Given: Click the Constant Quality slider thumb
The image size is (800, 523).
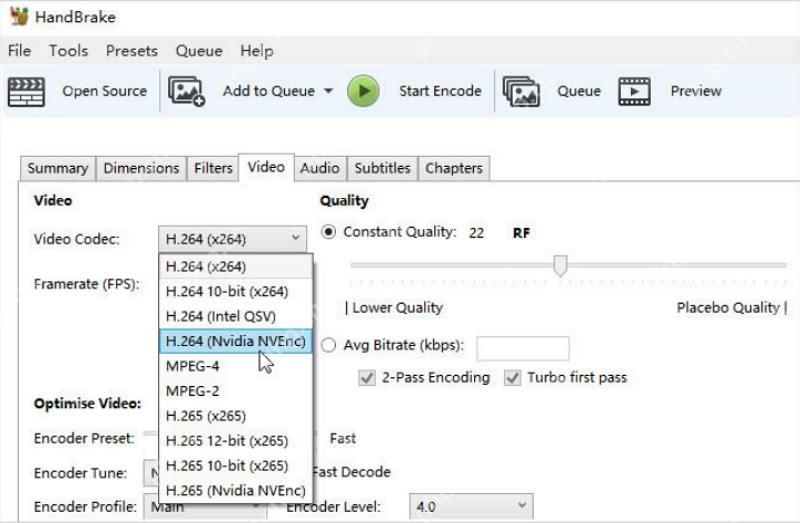Looking at the screenshot, I should (x=560, y=266).
